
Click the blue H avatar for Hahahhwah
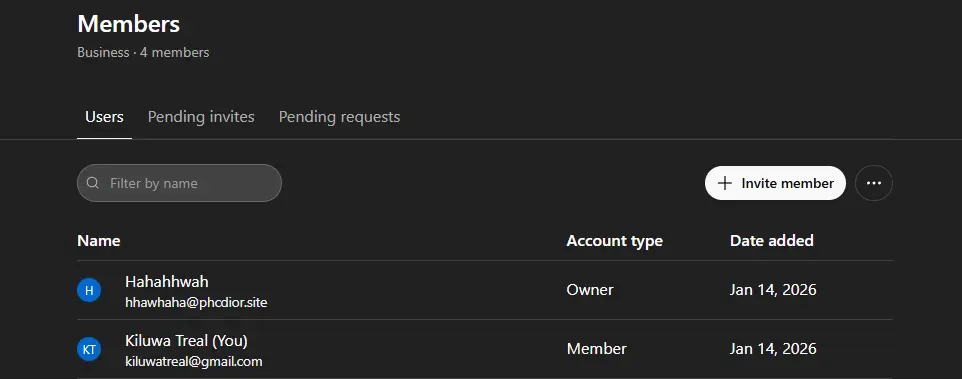pos(89,290)
